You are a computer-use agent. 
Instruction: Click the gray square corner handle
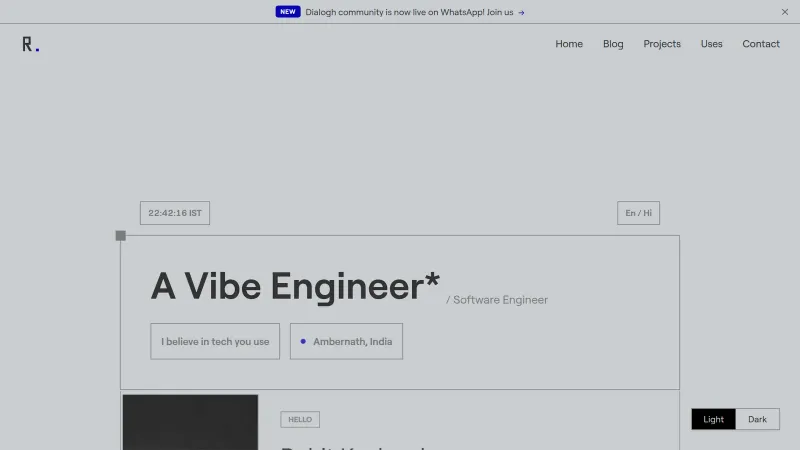[x=121, y=236]
